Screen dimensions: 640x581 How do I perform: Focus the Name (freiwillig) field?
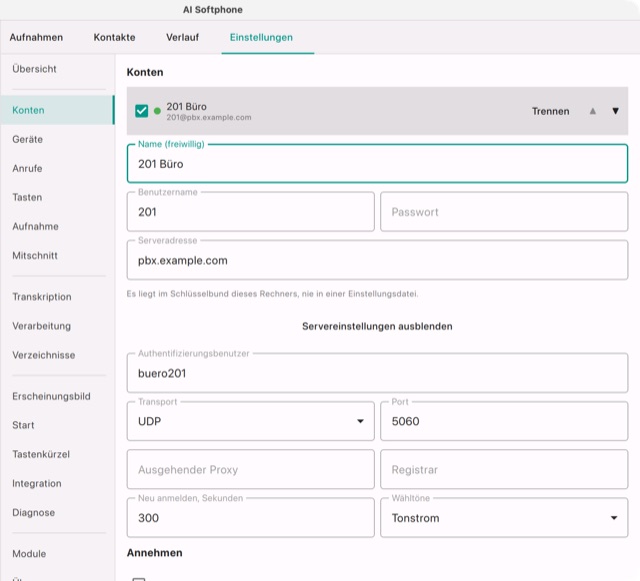click(x=377, y=163)
